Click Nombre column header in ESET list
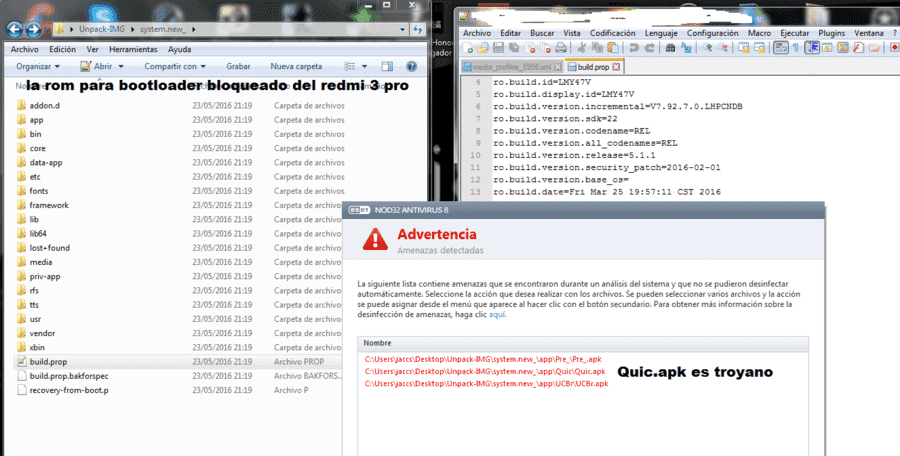900x456 pixels. point(377,343)
